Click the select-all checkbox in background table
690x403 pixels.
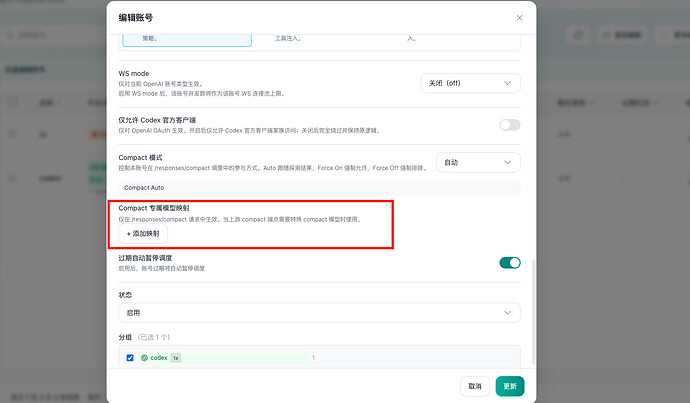coord(13,102)
